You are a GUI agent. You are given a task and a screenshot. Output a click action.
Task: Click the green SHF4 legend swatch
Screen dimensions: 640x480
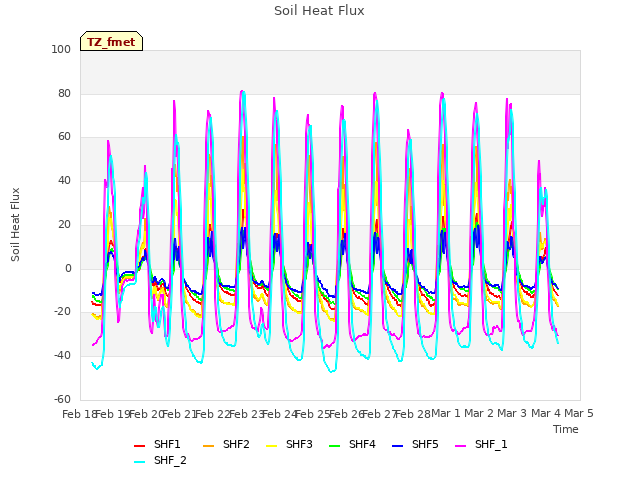click(335, 446)
